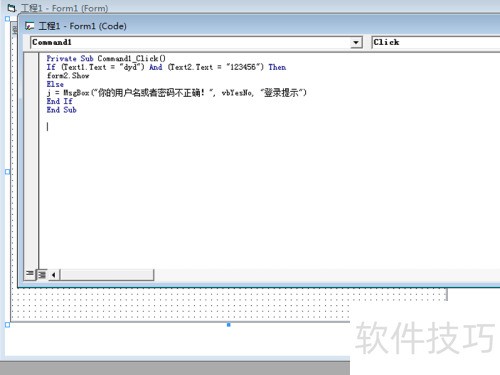Click the 'End If' line
This screenshot has height=375, width=500.
coord(59,101)
